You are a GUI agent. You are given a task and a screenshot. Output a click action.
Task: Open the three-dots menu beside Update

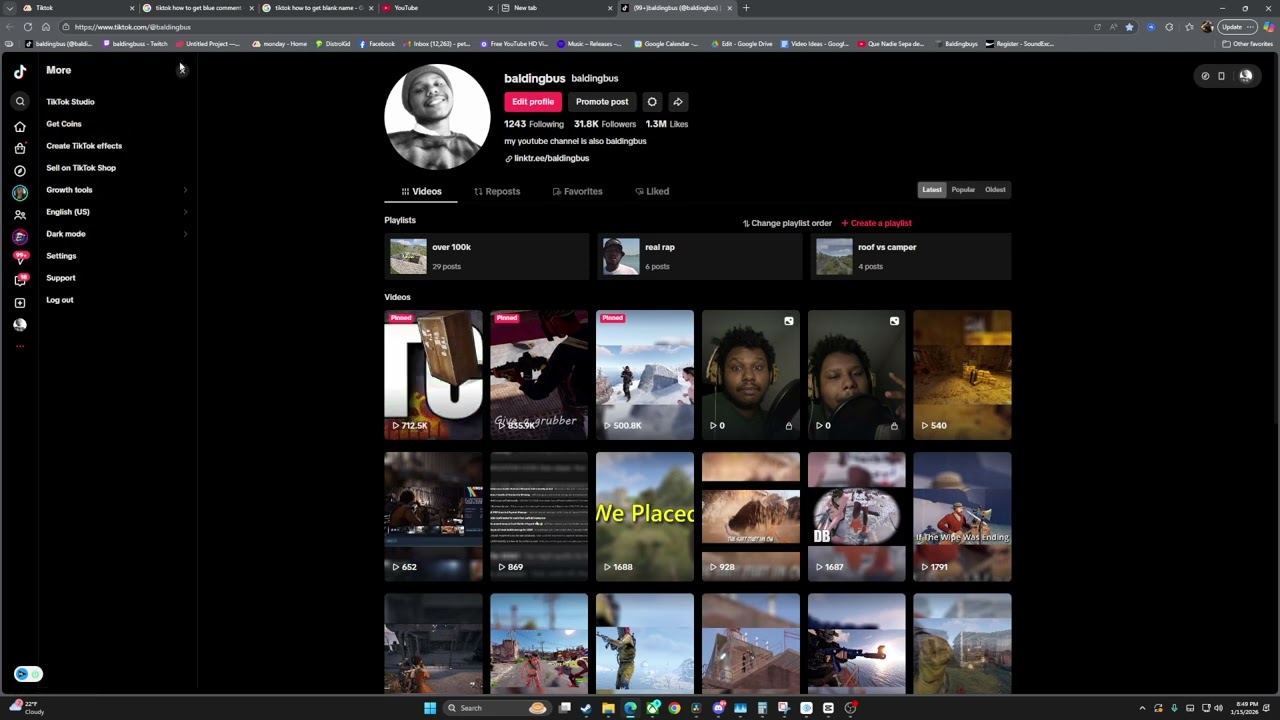[1251, 27]
